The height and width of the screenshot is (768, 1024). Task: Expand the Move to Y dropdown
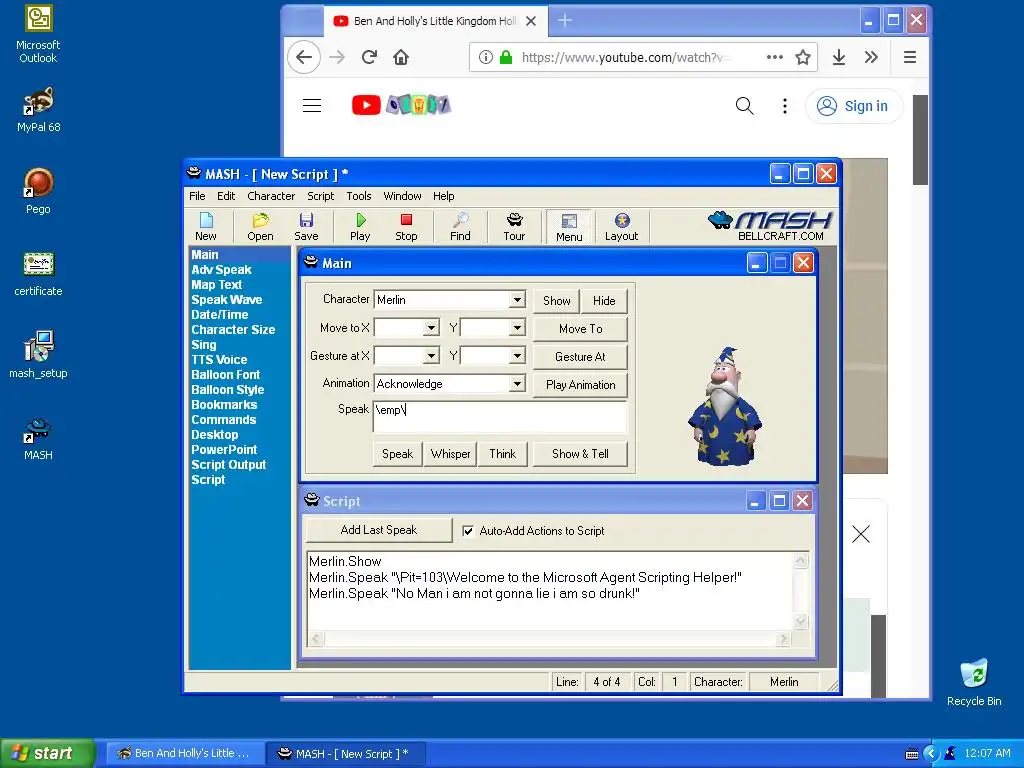click(x=517, y=328)
